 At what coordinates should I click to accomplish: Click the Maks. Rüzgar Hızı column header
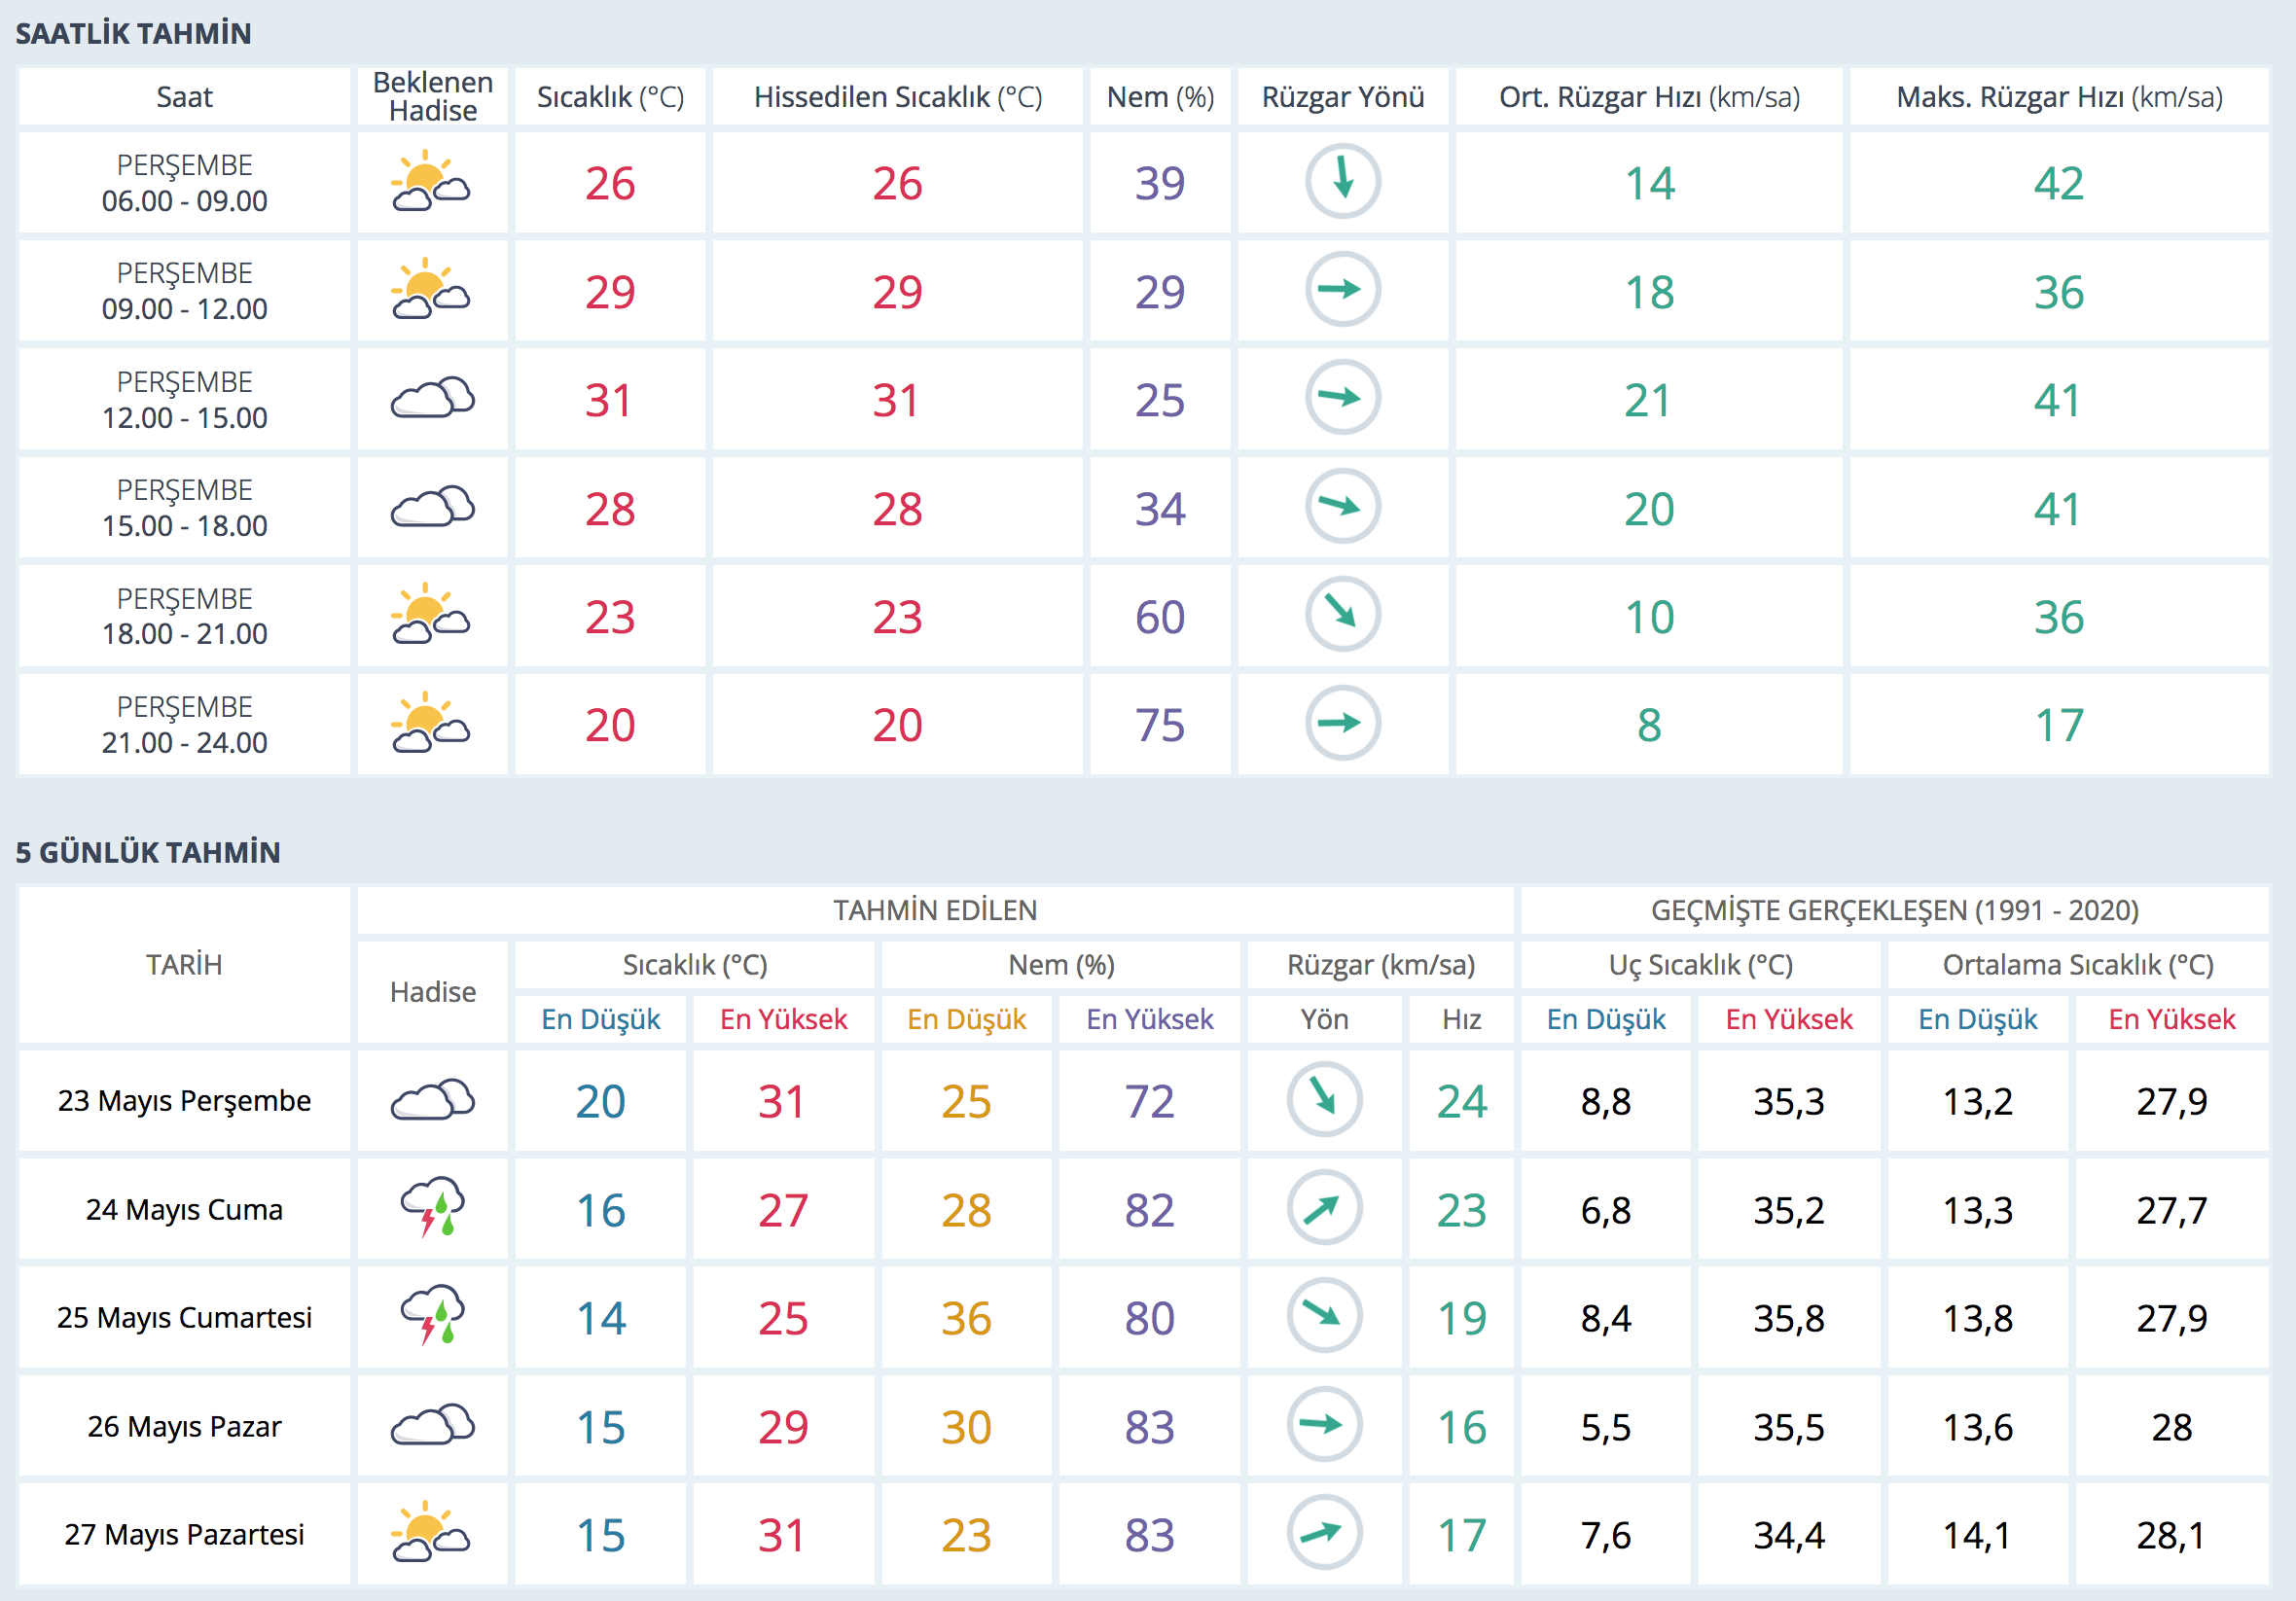(x=2059, y=97)
